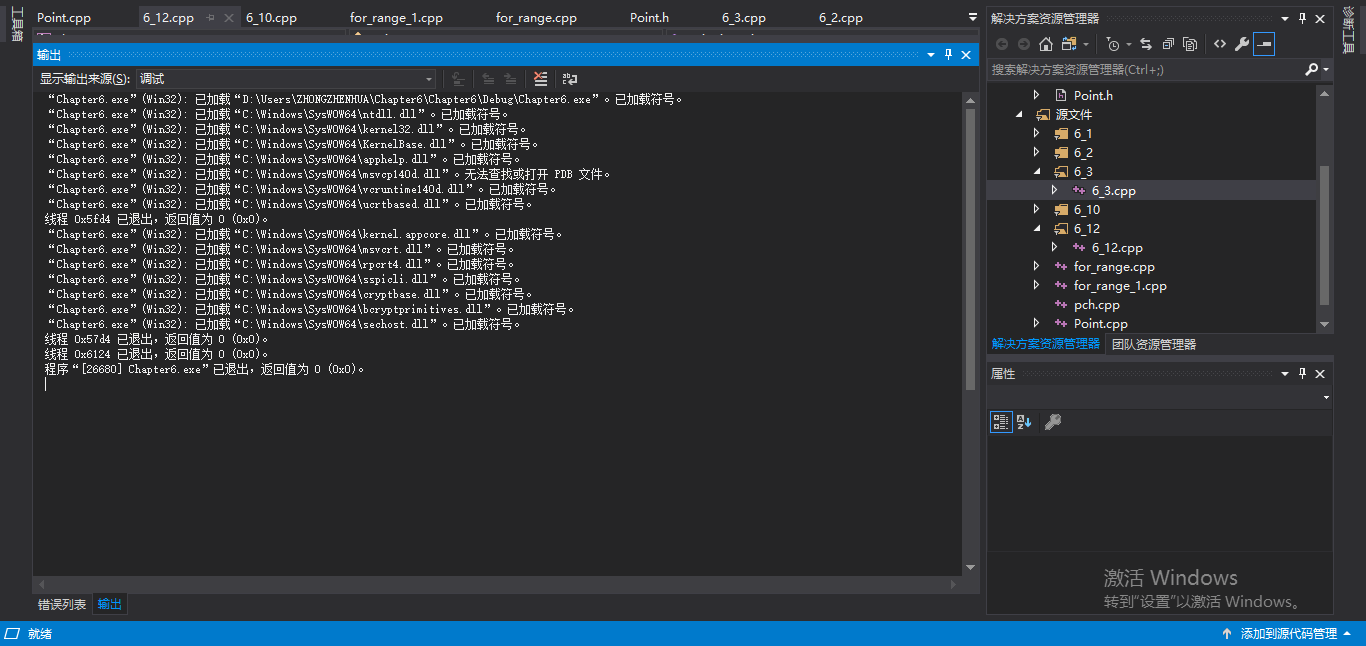This screenshot has width=1366, height=646.
Task: Open the 错误列表 tab
Action: (62, 604)
